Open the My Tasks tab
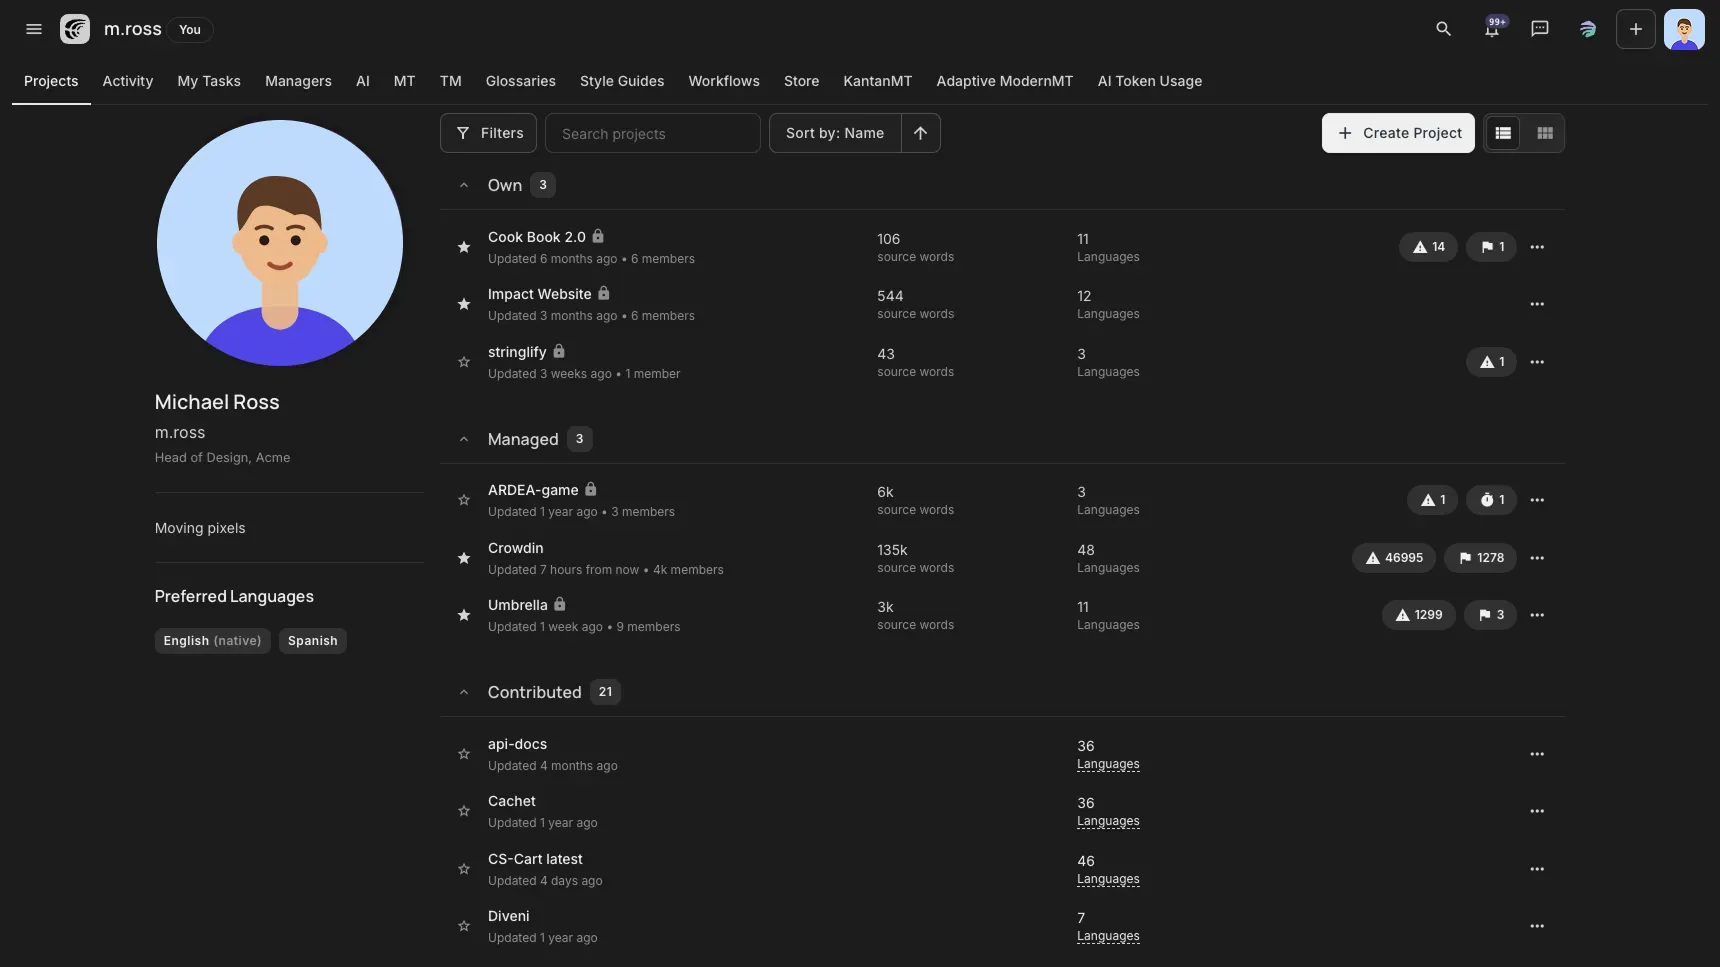 coord(209,81)
